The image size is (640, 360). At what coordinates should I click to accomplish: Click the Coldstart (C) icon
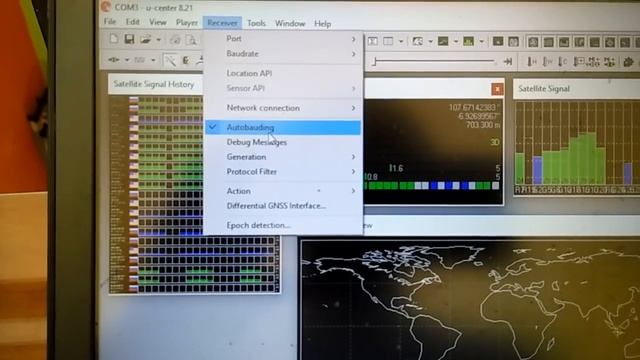pyautogui.click(x=562, y=62)
